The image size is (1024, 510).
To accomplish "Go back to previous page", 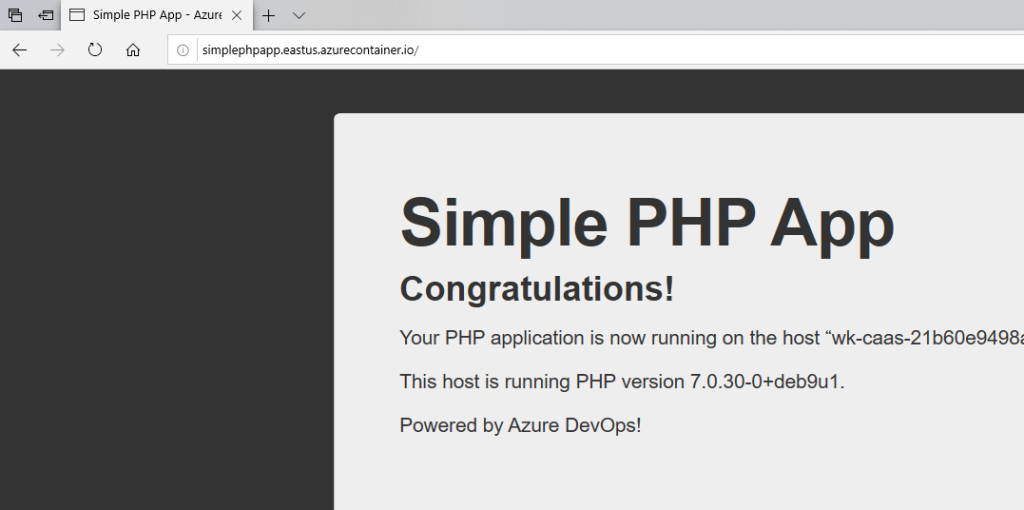I will pyautogui.click(x=20, y=50).
